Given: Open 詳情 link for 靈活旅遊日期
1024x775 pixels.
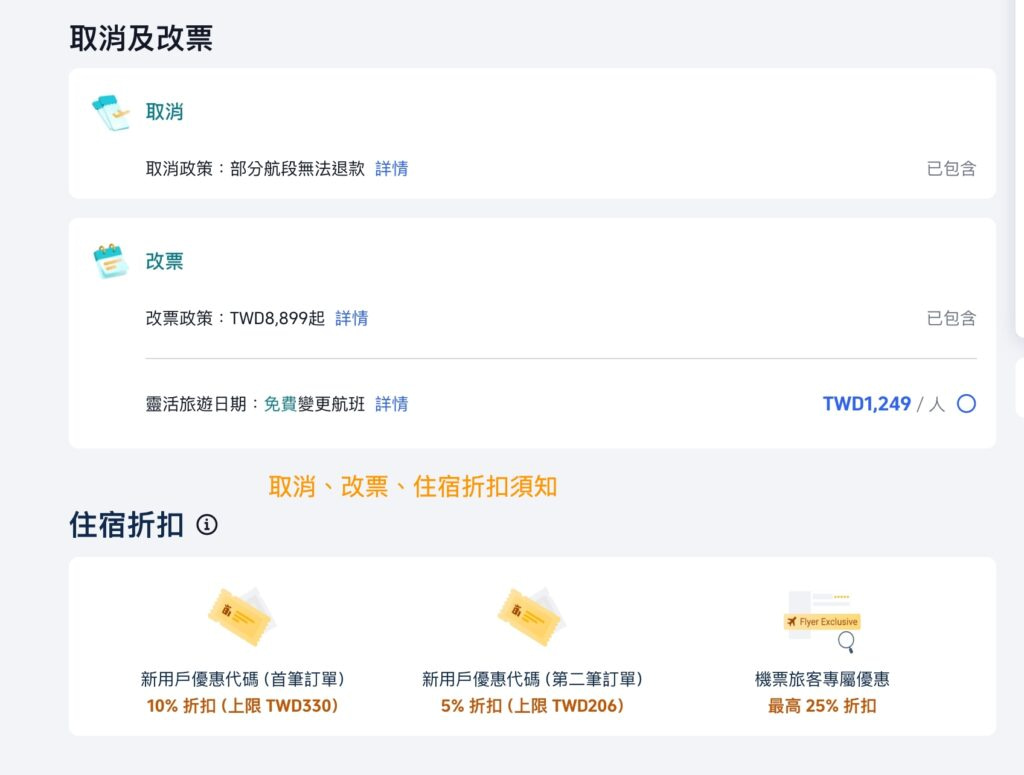Looking at the screenshot, I should click(392, 403).
